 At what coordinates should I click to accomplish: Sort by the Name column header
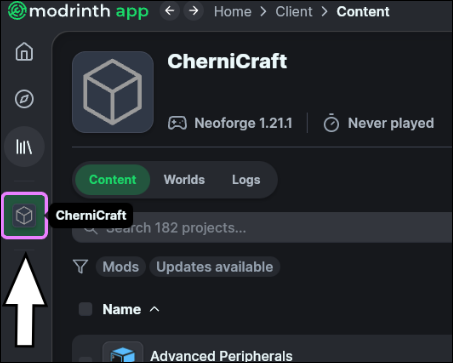(131, 309)
